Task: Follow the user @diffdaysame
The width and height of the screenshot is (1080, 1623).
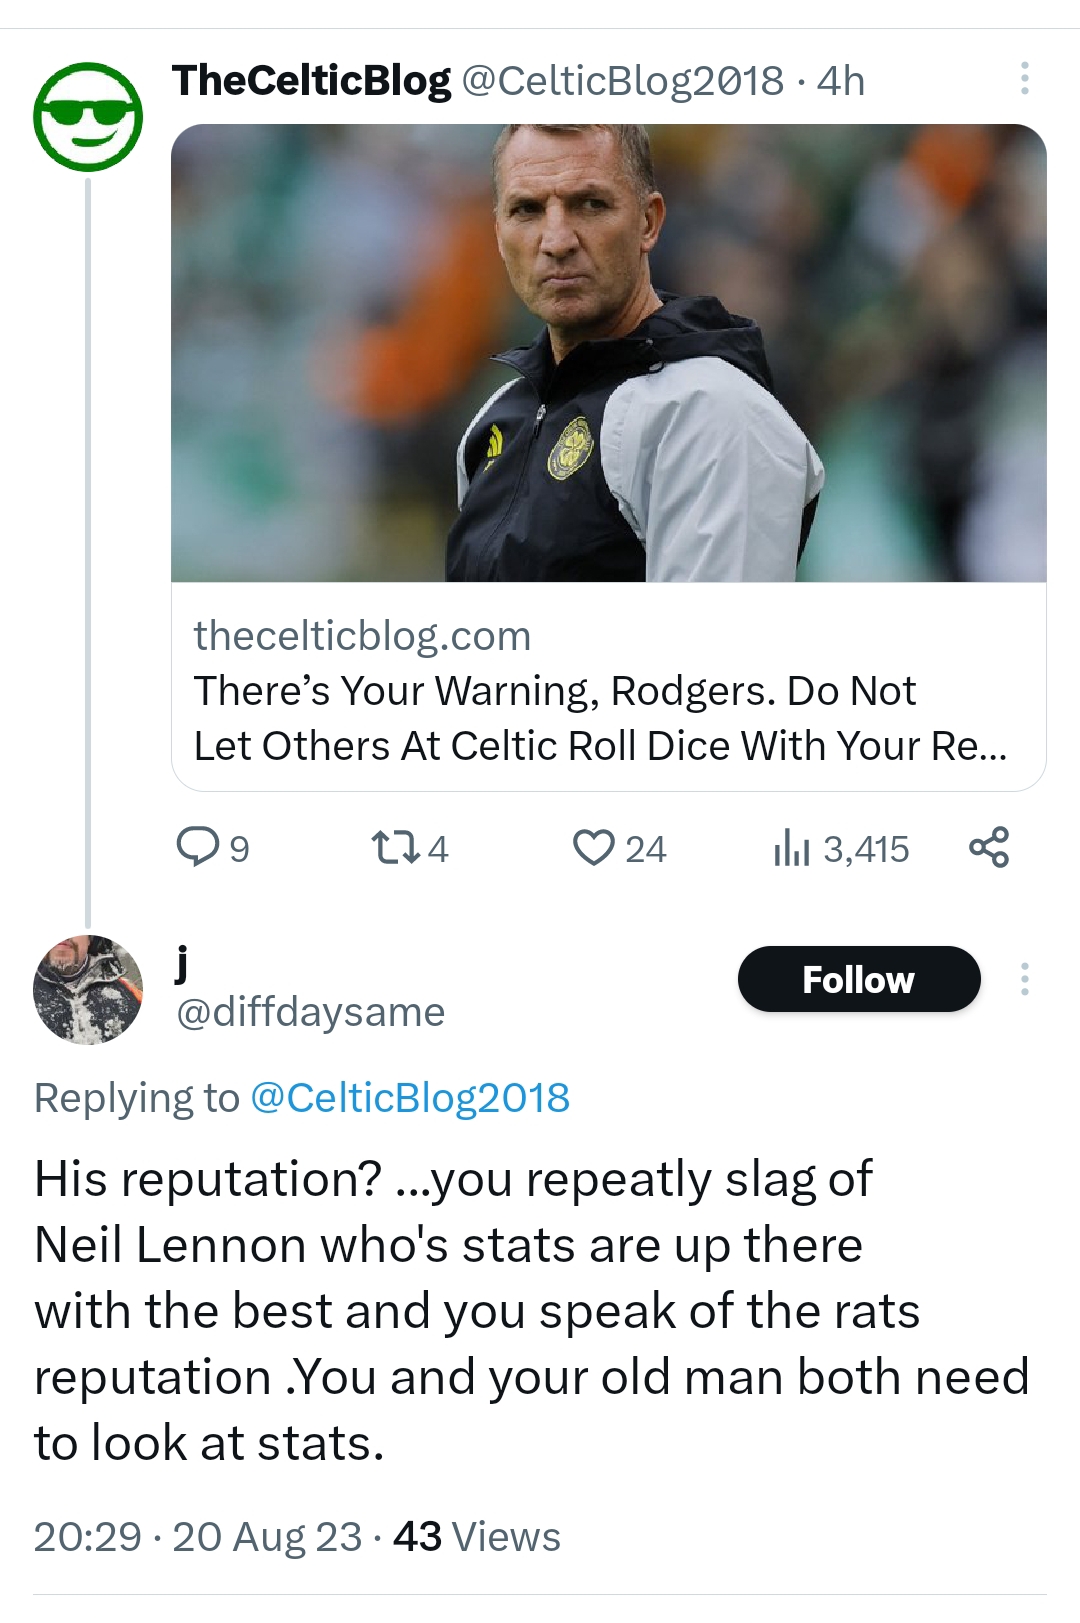Action: pyautogui.click(x=858, y=979)
